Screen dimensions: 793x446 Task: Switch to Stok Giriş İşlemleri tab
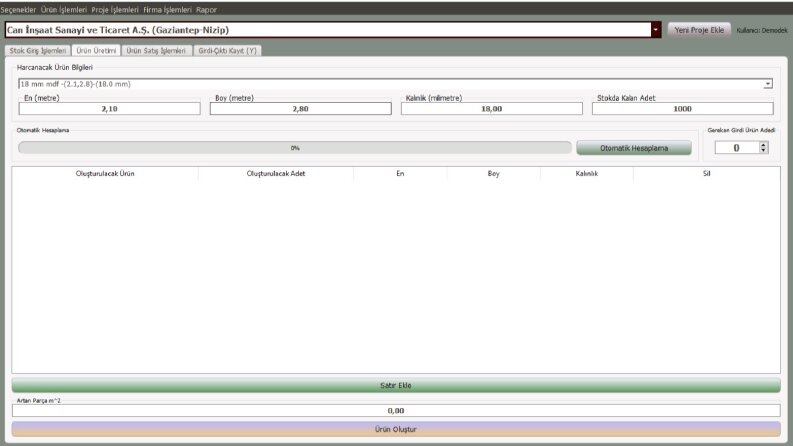(38, 51)
